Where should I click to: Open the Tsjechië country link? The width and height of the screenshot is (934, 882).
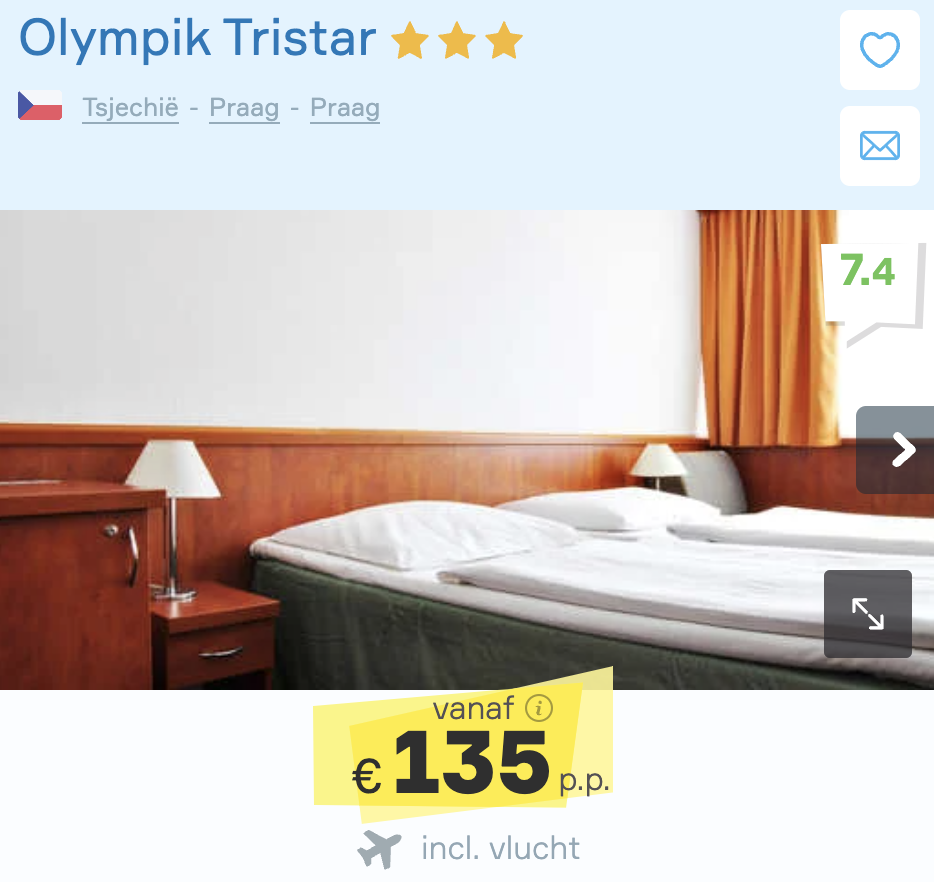pyautogui.click(x=130, y=108)
